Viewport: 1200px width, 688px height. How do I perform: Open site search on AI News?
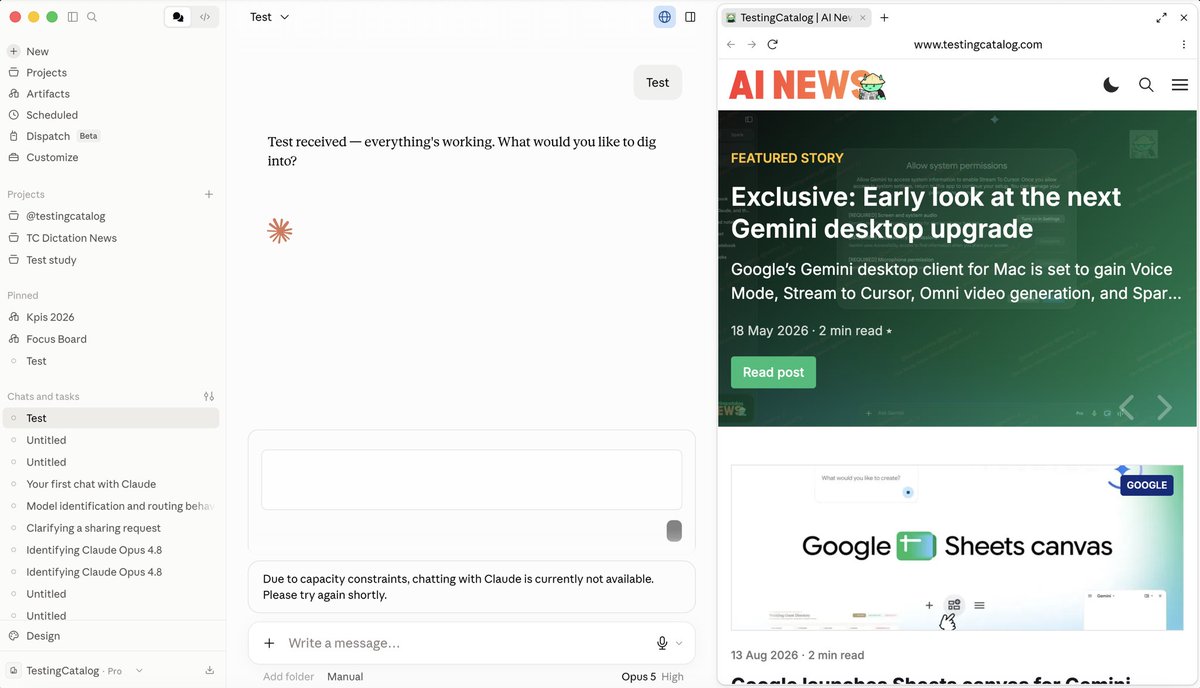tap(1146, 85)
